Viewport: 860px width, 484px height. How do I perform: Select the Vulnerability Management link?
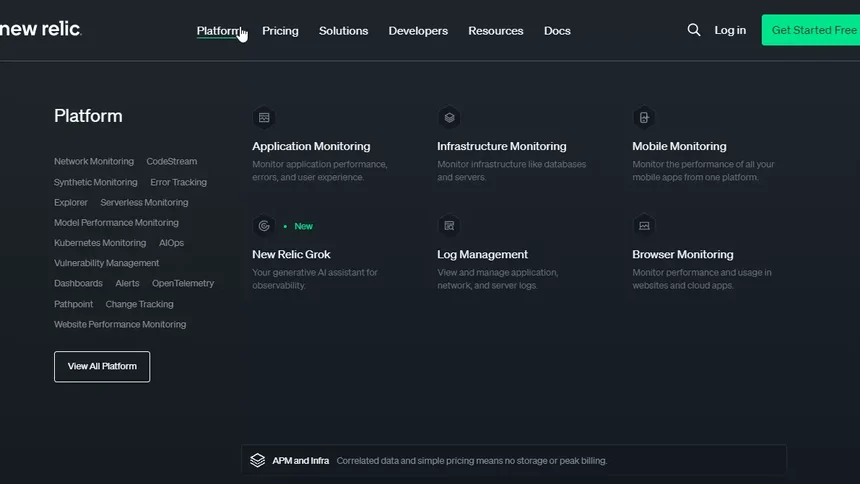click(106, 263)
